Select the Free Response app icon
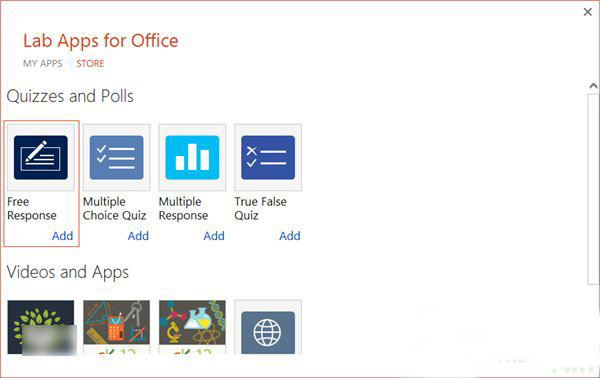The height and width of the screenshot is (378, 600). (x=41, y=157)
